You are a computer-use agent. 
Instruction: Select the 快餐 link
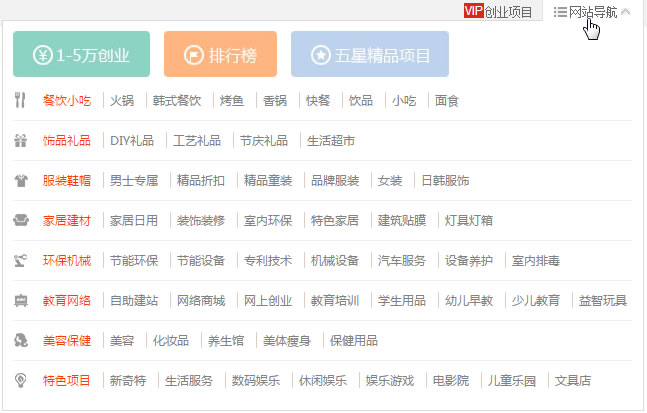pos(318,100)
